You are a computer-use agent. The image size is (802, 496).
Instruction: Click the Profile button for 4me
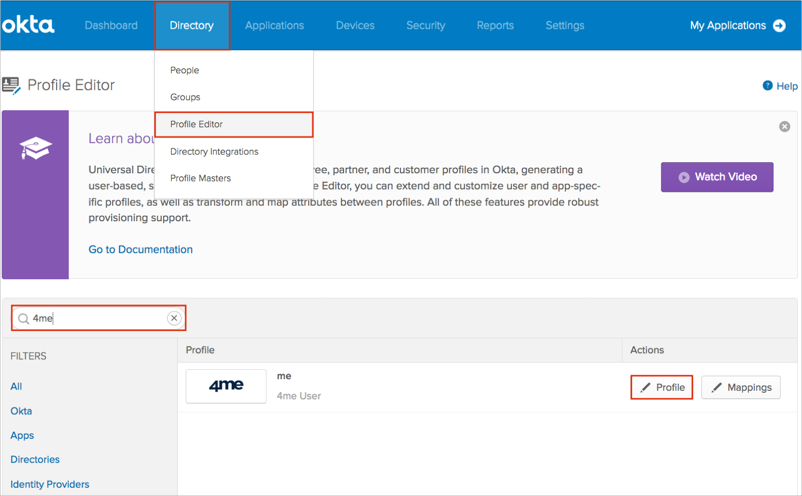(x=662, y=387)
